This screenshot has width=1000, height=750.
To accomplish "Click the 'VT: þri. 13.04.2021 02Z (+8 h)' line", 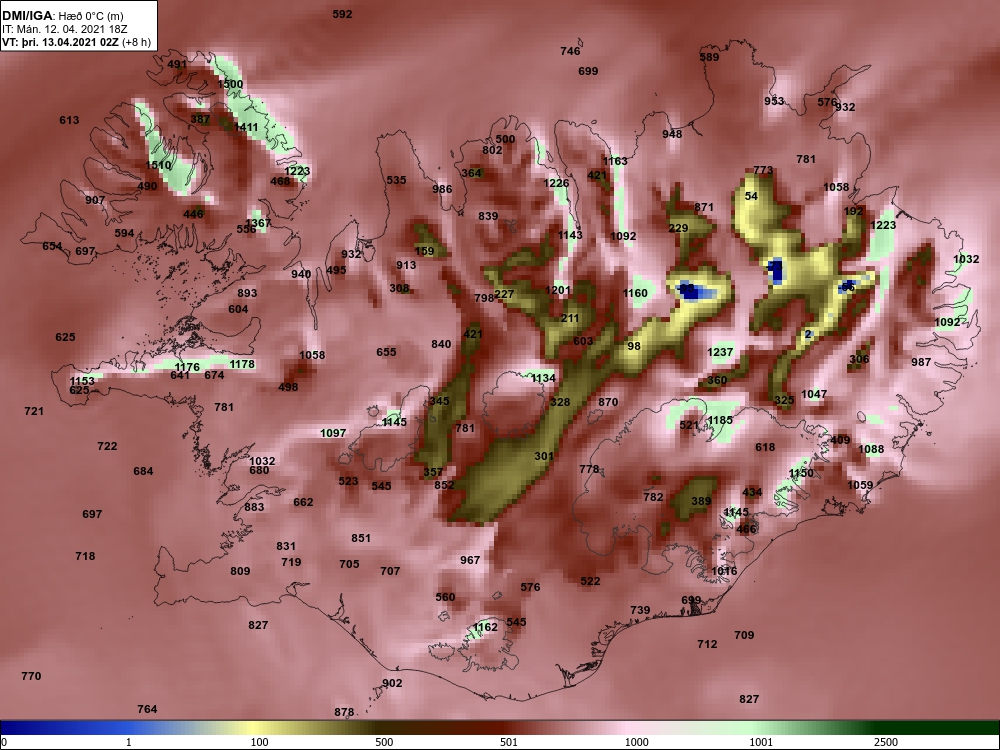I will coord(77,42).
